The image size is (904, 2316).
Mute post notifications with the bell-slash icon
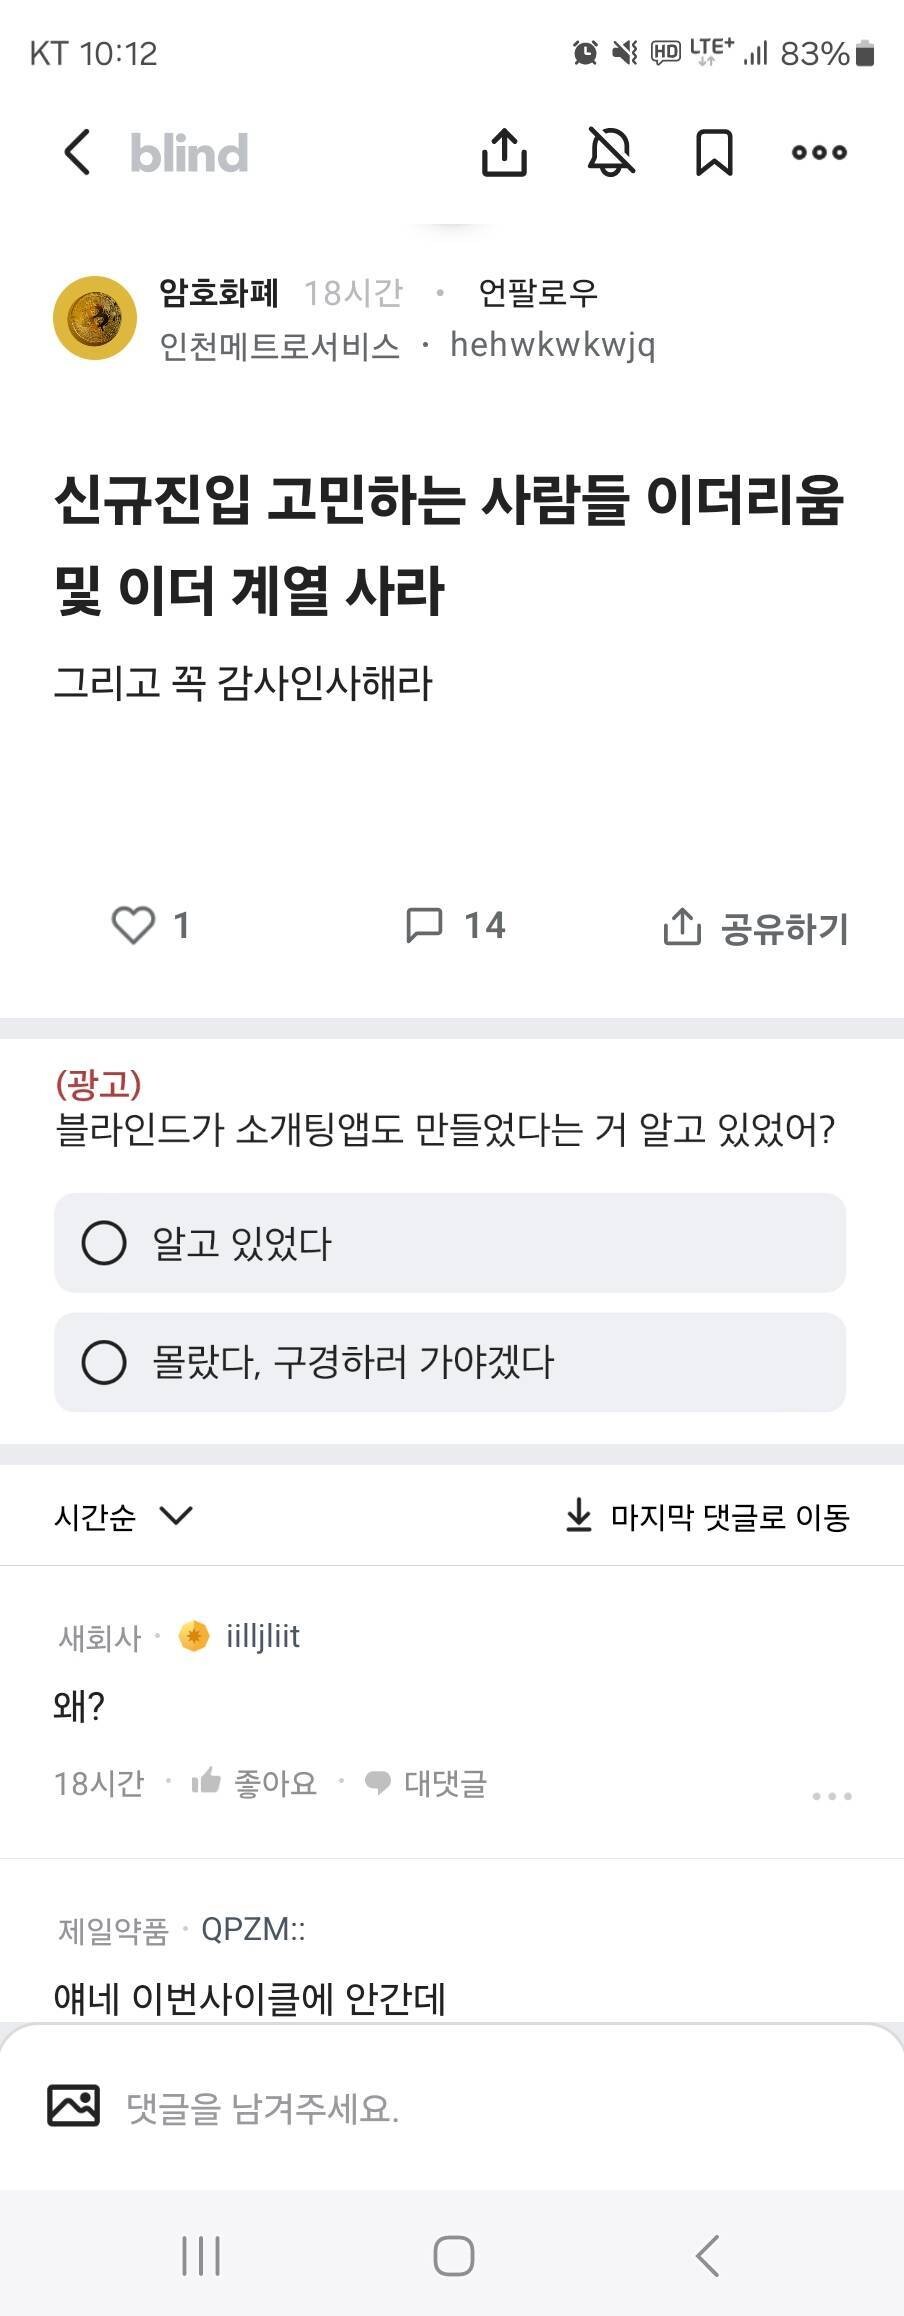611,152
